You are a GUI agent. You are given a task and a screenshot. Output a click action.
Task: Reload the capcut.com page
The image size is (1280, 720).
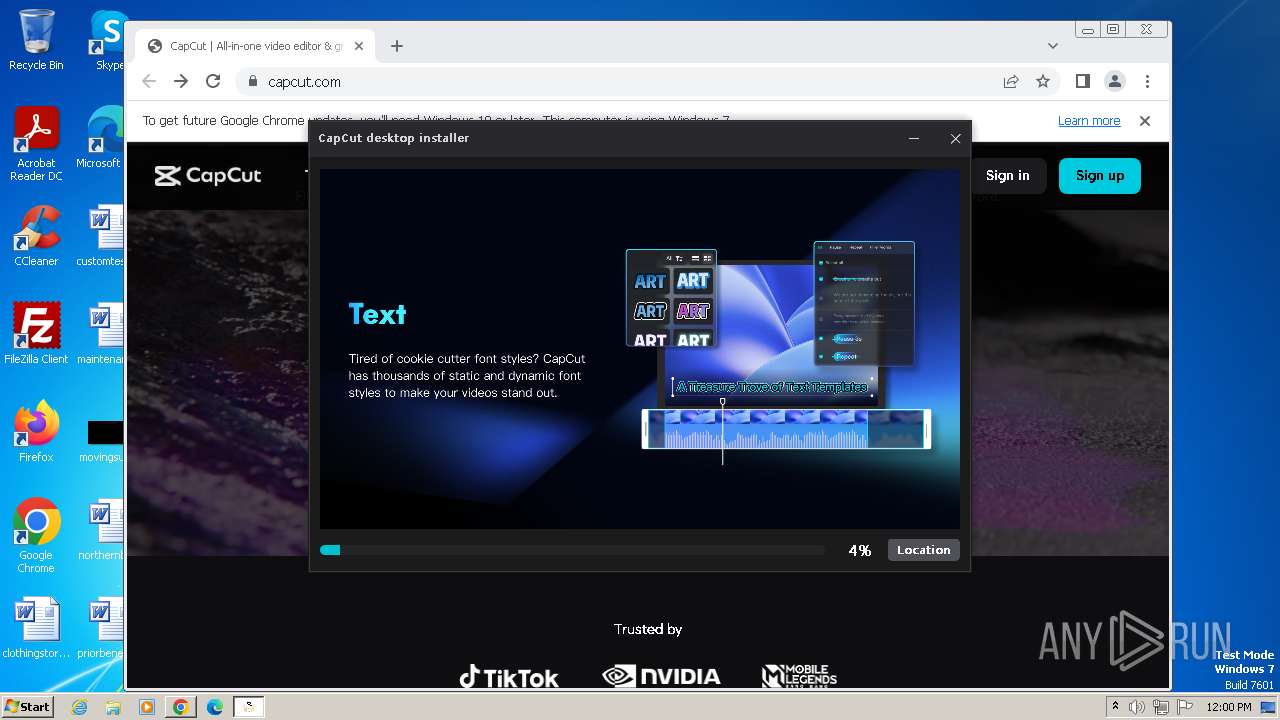213,81
